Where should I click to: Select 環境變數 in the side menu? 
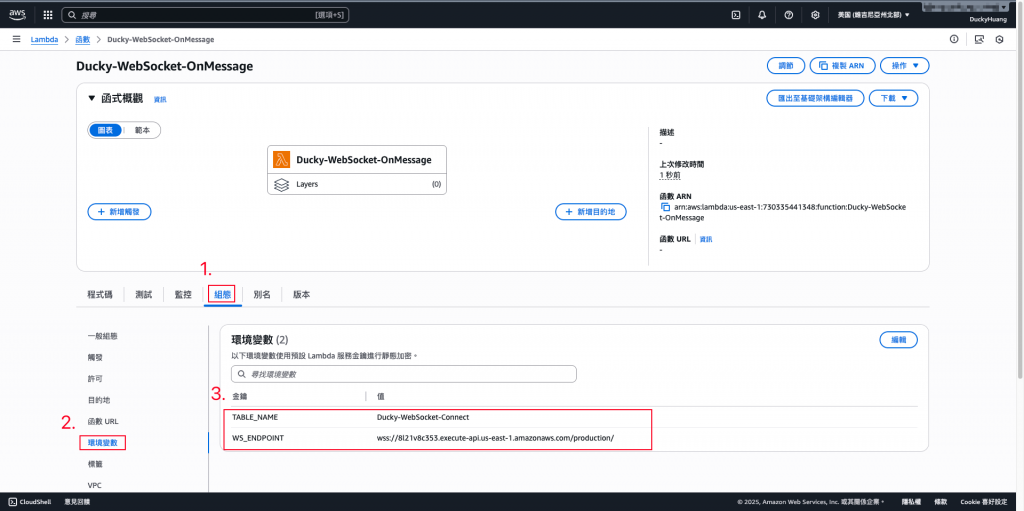tap(103, 443)
